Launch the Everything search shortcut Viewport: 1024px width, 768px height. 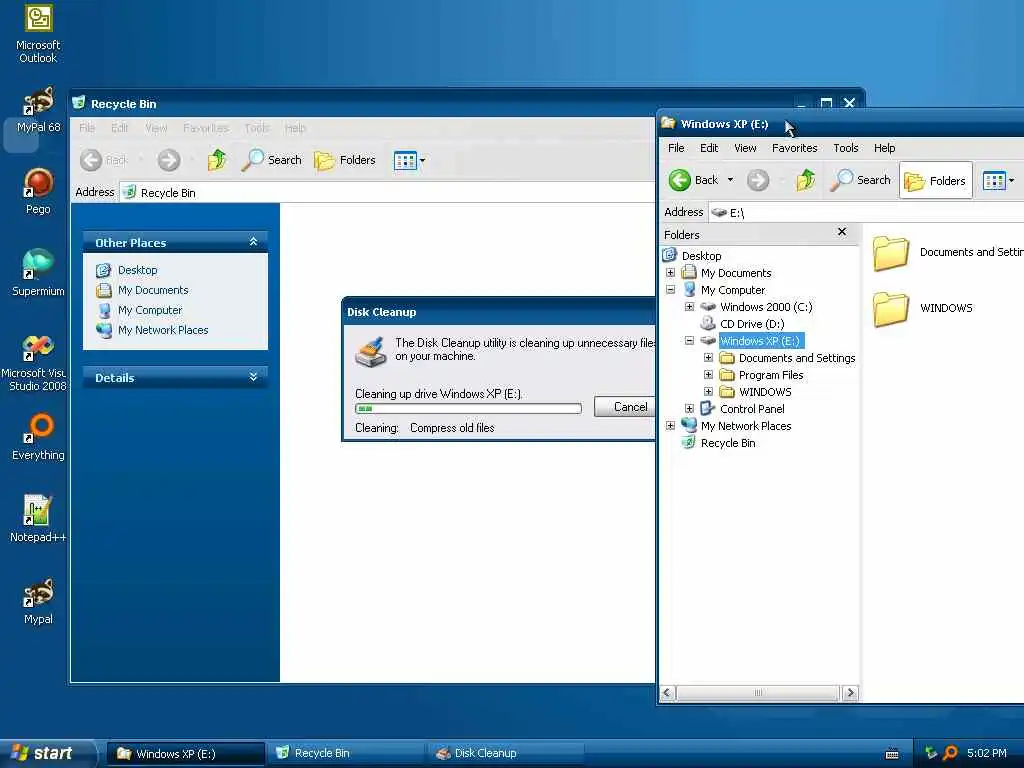point(38,437)
